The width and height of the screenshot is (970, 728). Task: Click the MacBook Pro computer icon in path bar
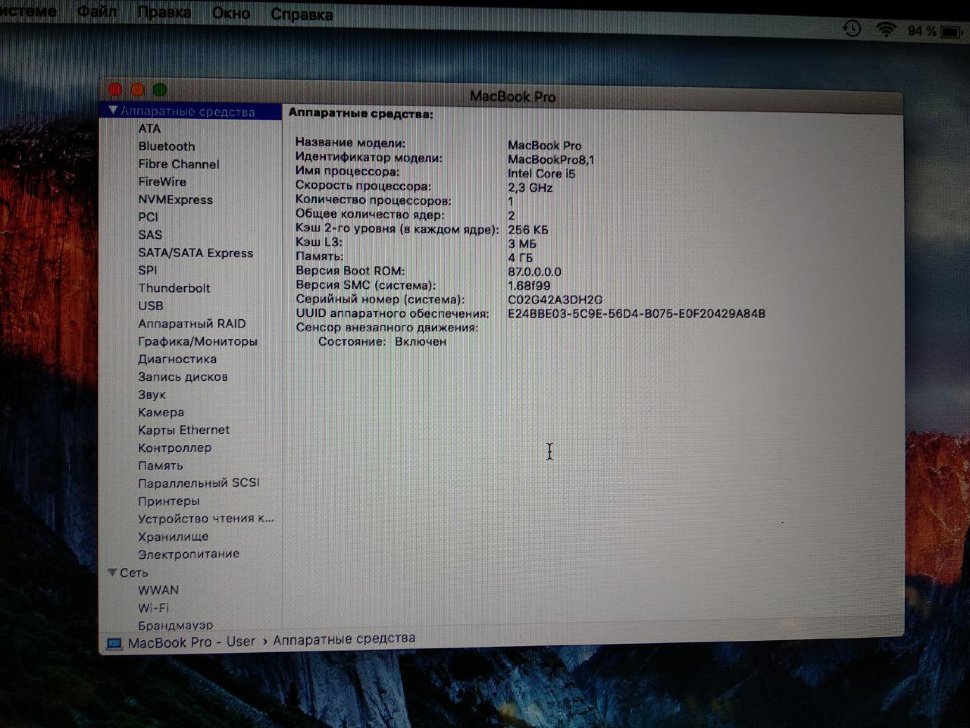pyautogui.click(x=114, y=643)
